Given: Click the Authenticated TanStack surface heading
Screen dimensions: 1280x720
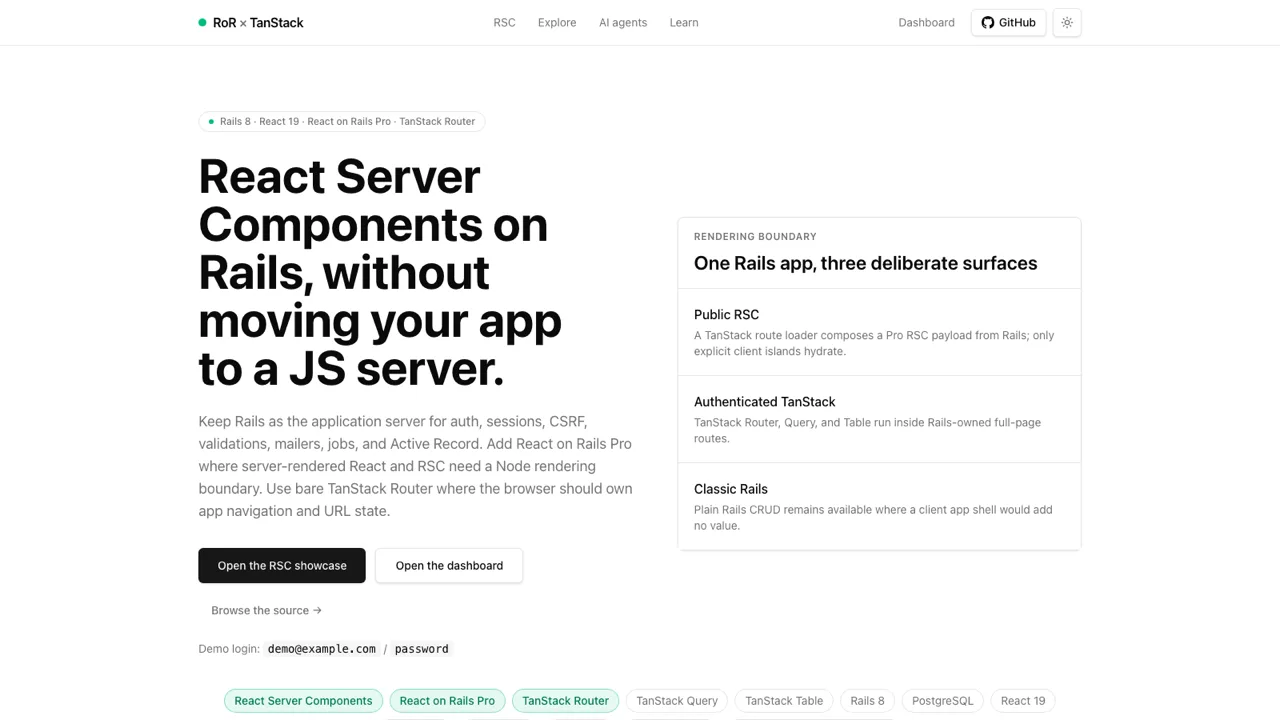Looking at the screenshot, I should (765, 402).
